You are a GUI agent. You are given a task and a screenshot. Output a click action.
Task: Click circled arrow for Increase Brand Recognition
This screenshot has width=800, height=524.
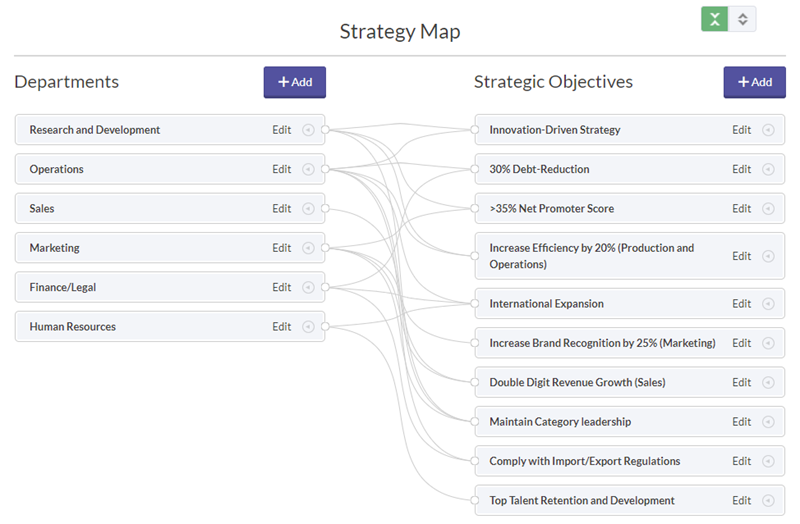(x=768, y=343)
